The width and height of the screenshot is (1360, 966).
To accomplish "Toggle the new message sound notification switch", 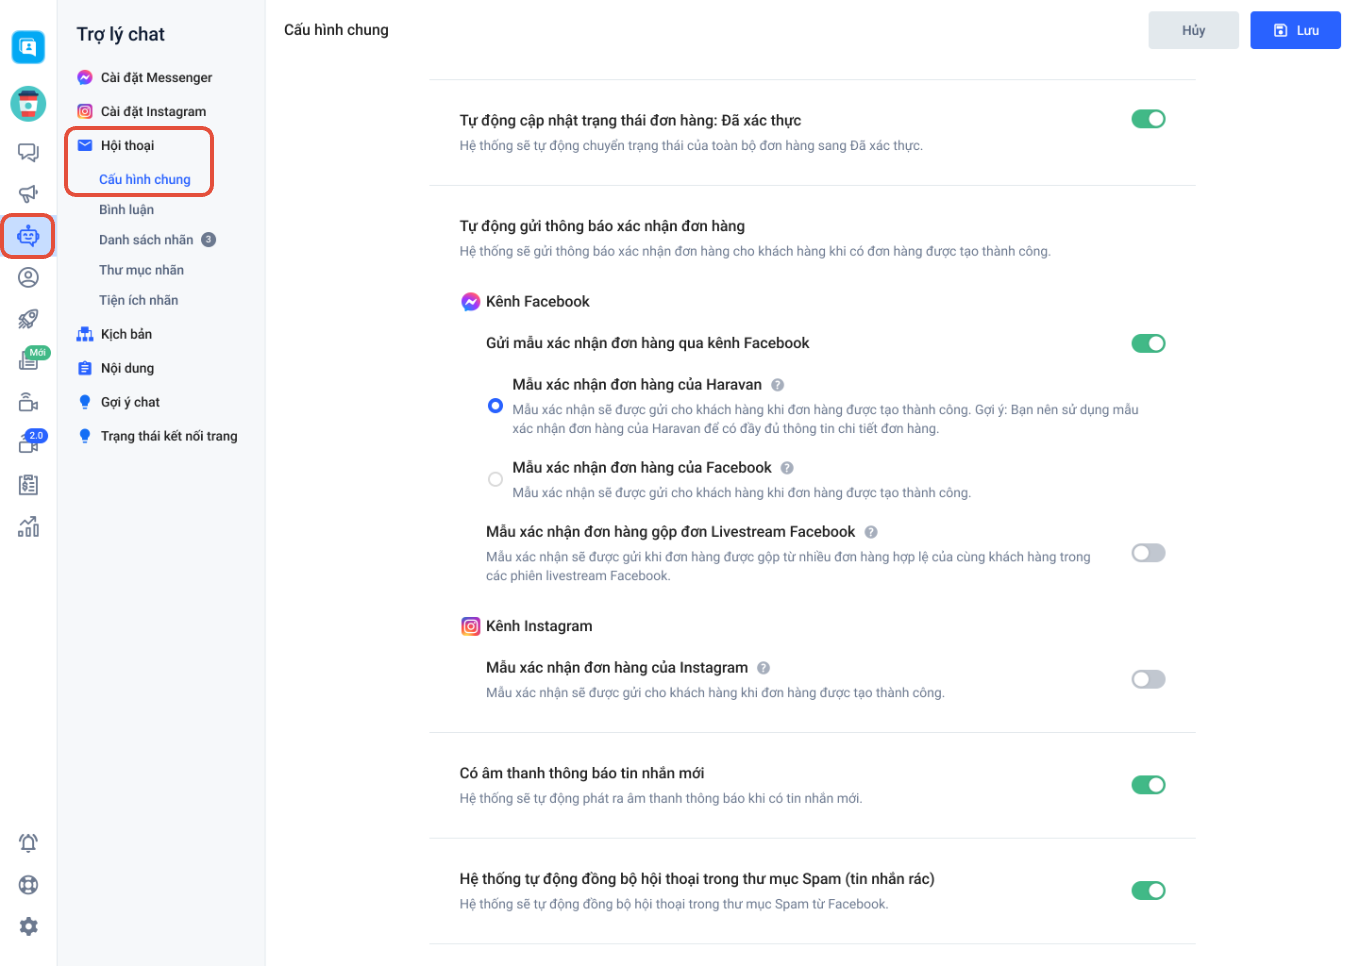I will click(1148, 785).
